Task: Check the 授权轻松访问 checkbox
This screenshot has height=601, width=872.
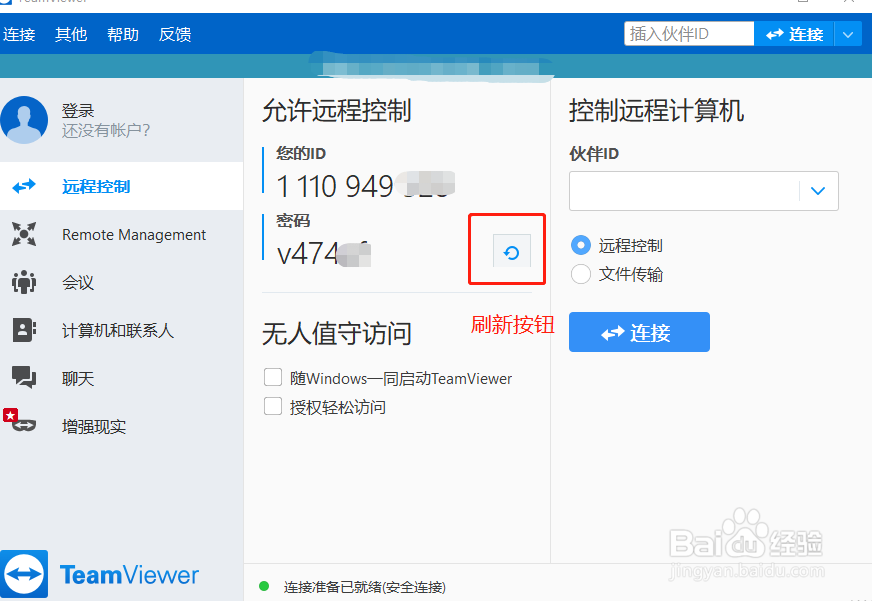Action: tap(272, 406)
